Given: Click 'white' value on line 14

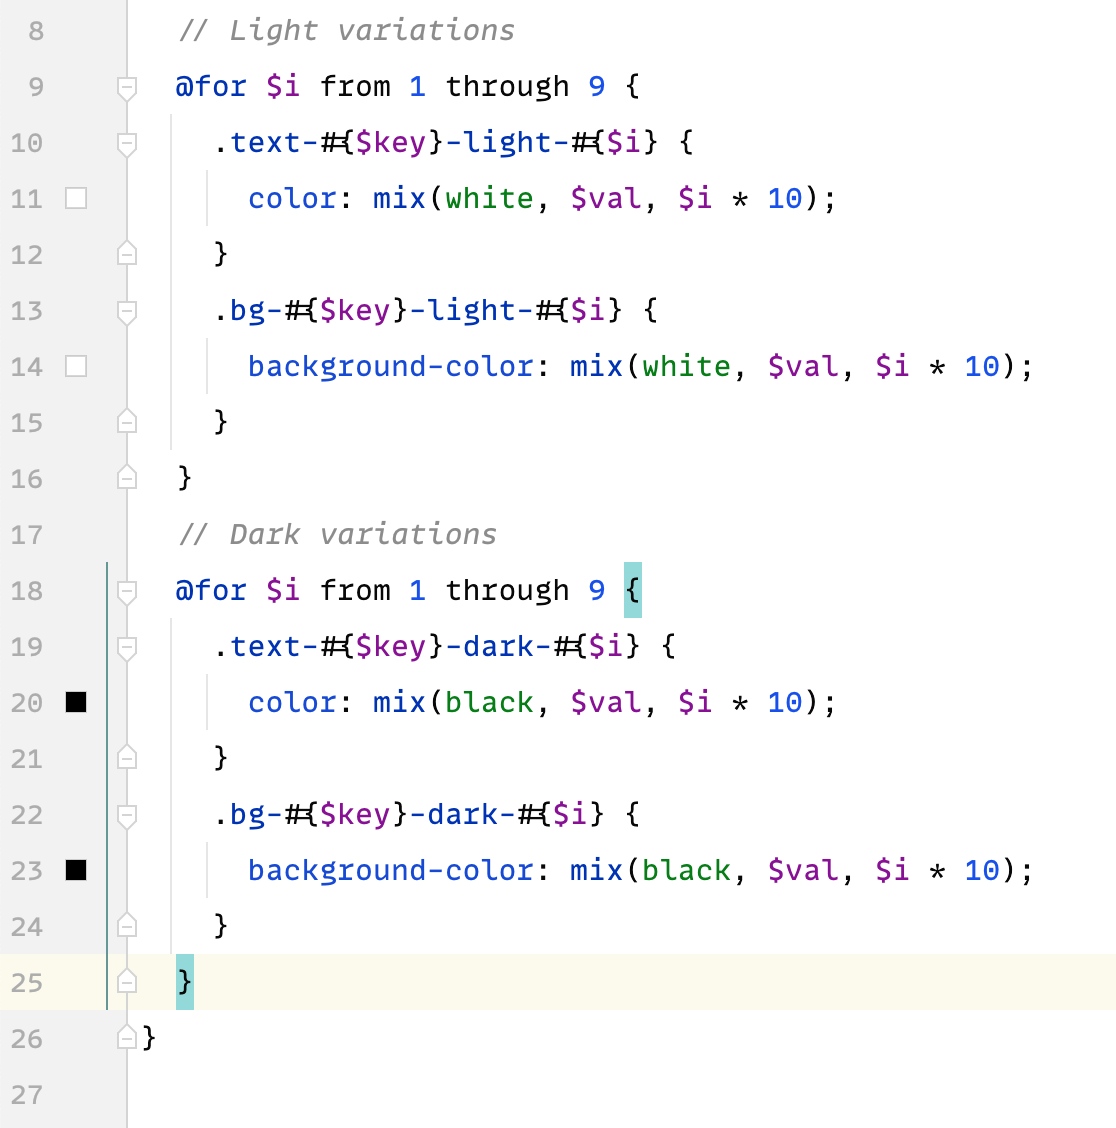Looking at the screenshot, I should click(x=686, y=367).
